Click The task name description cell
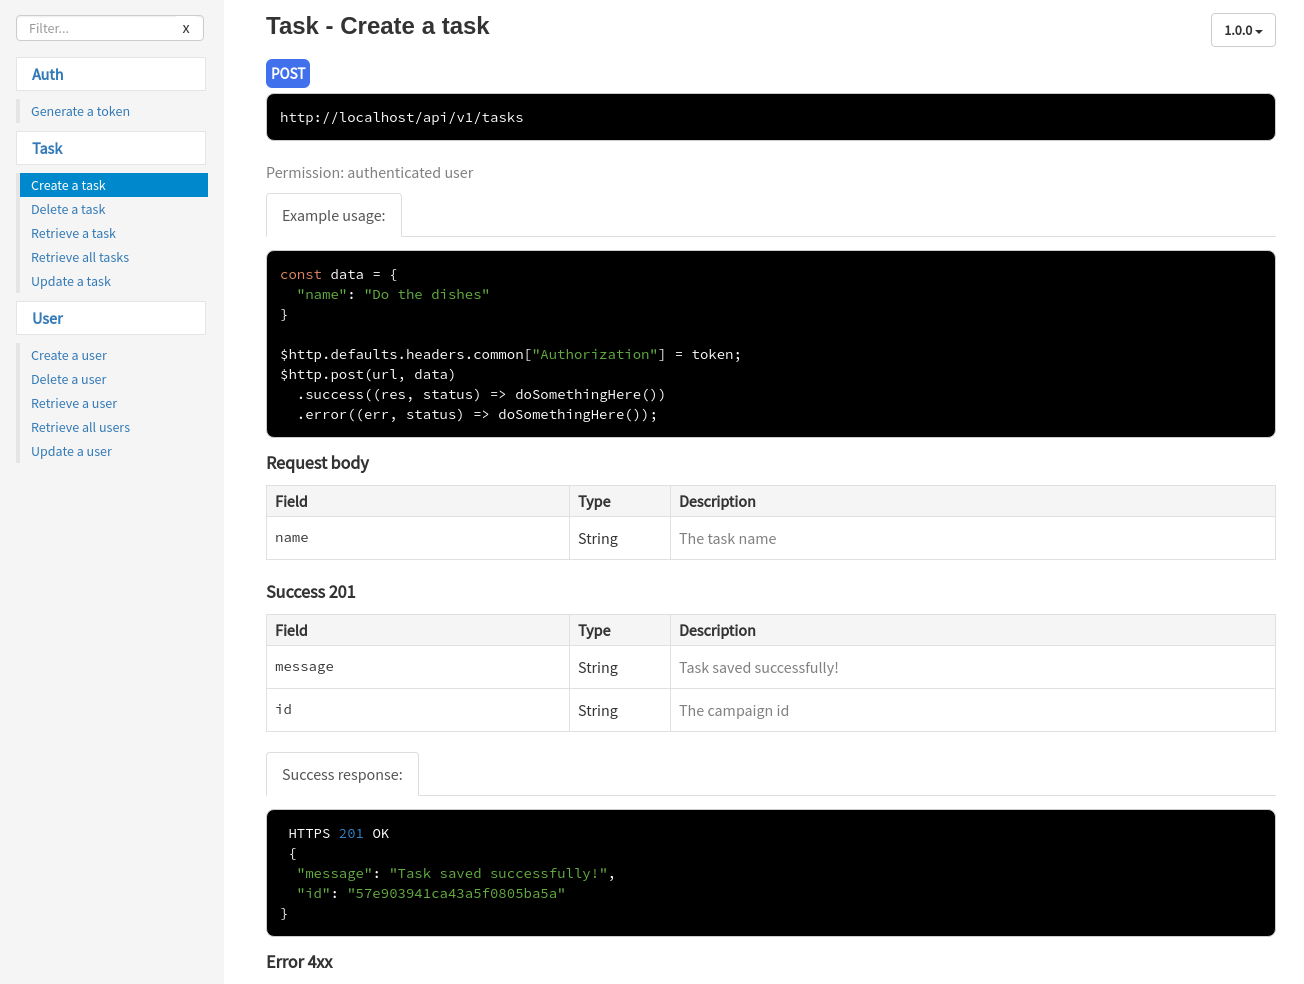The width and height of the screenshot is (1304, 984). (x=972, y=538)
